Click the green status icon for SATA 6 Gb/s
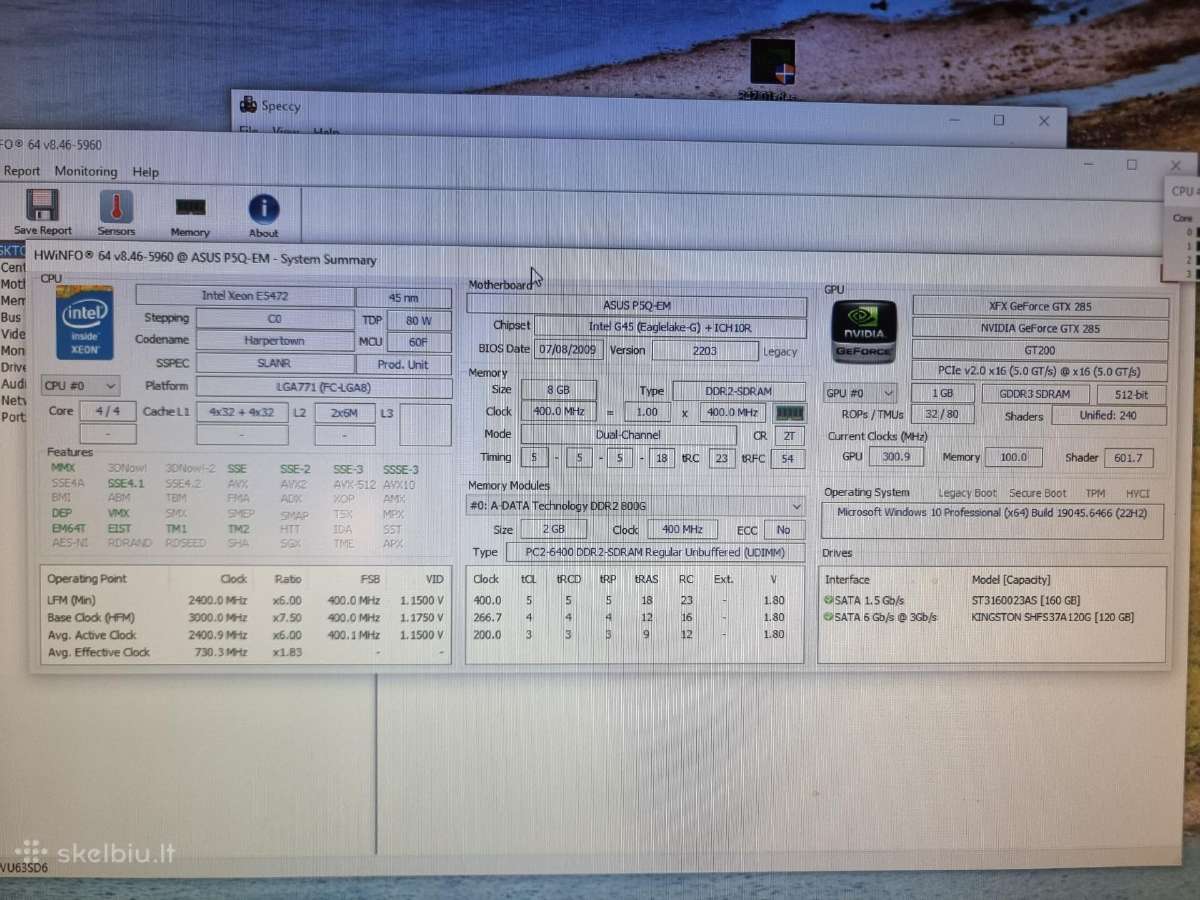This screenshot has width=1200, height=900. pyautogui.click(x=829, y=618)
